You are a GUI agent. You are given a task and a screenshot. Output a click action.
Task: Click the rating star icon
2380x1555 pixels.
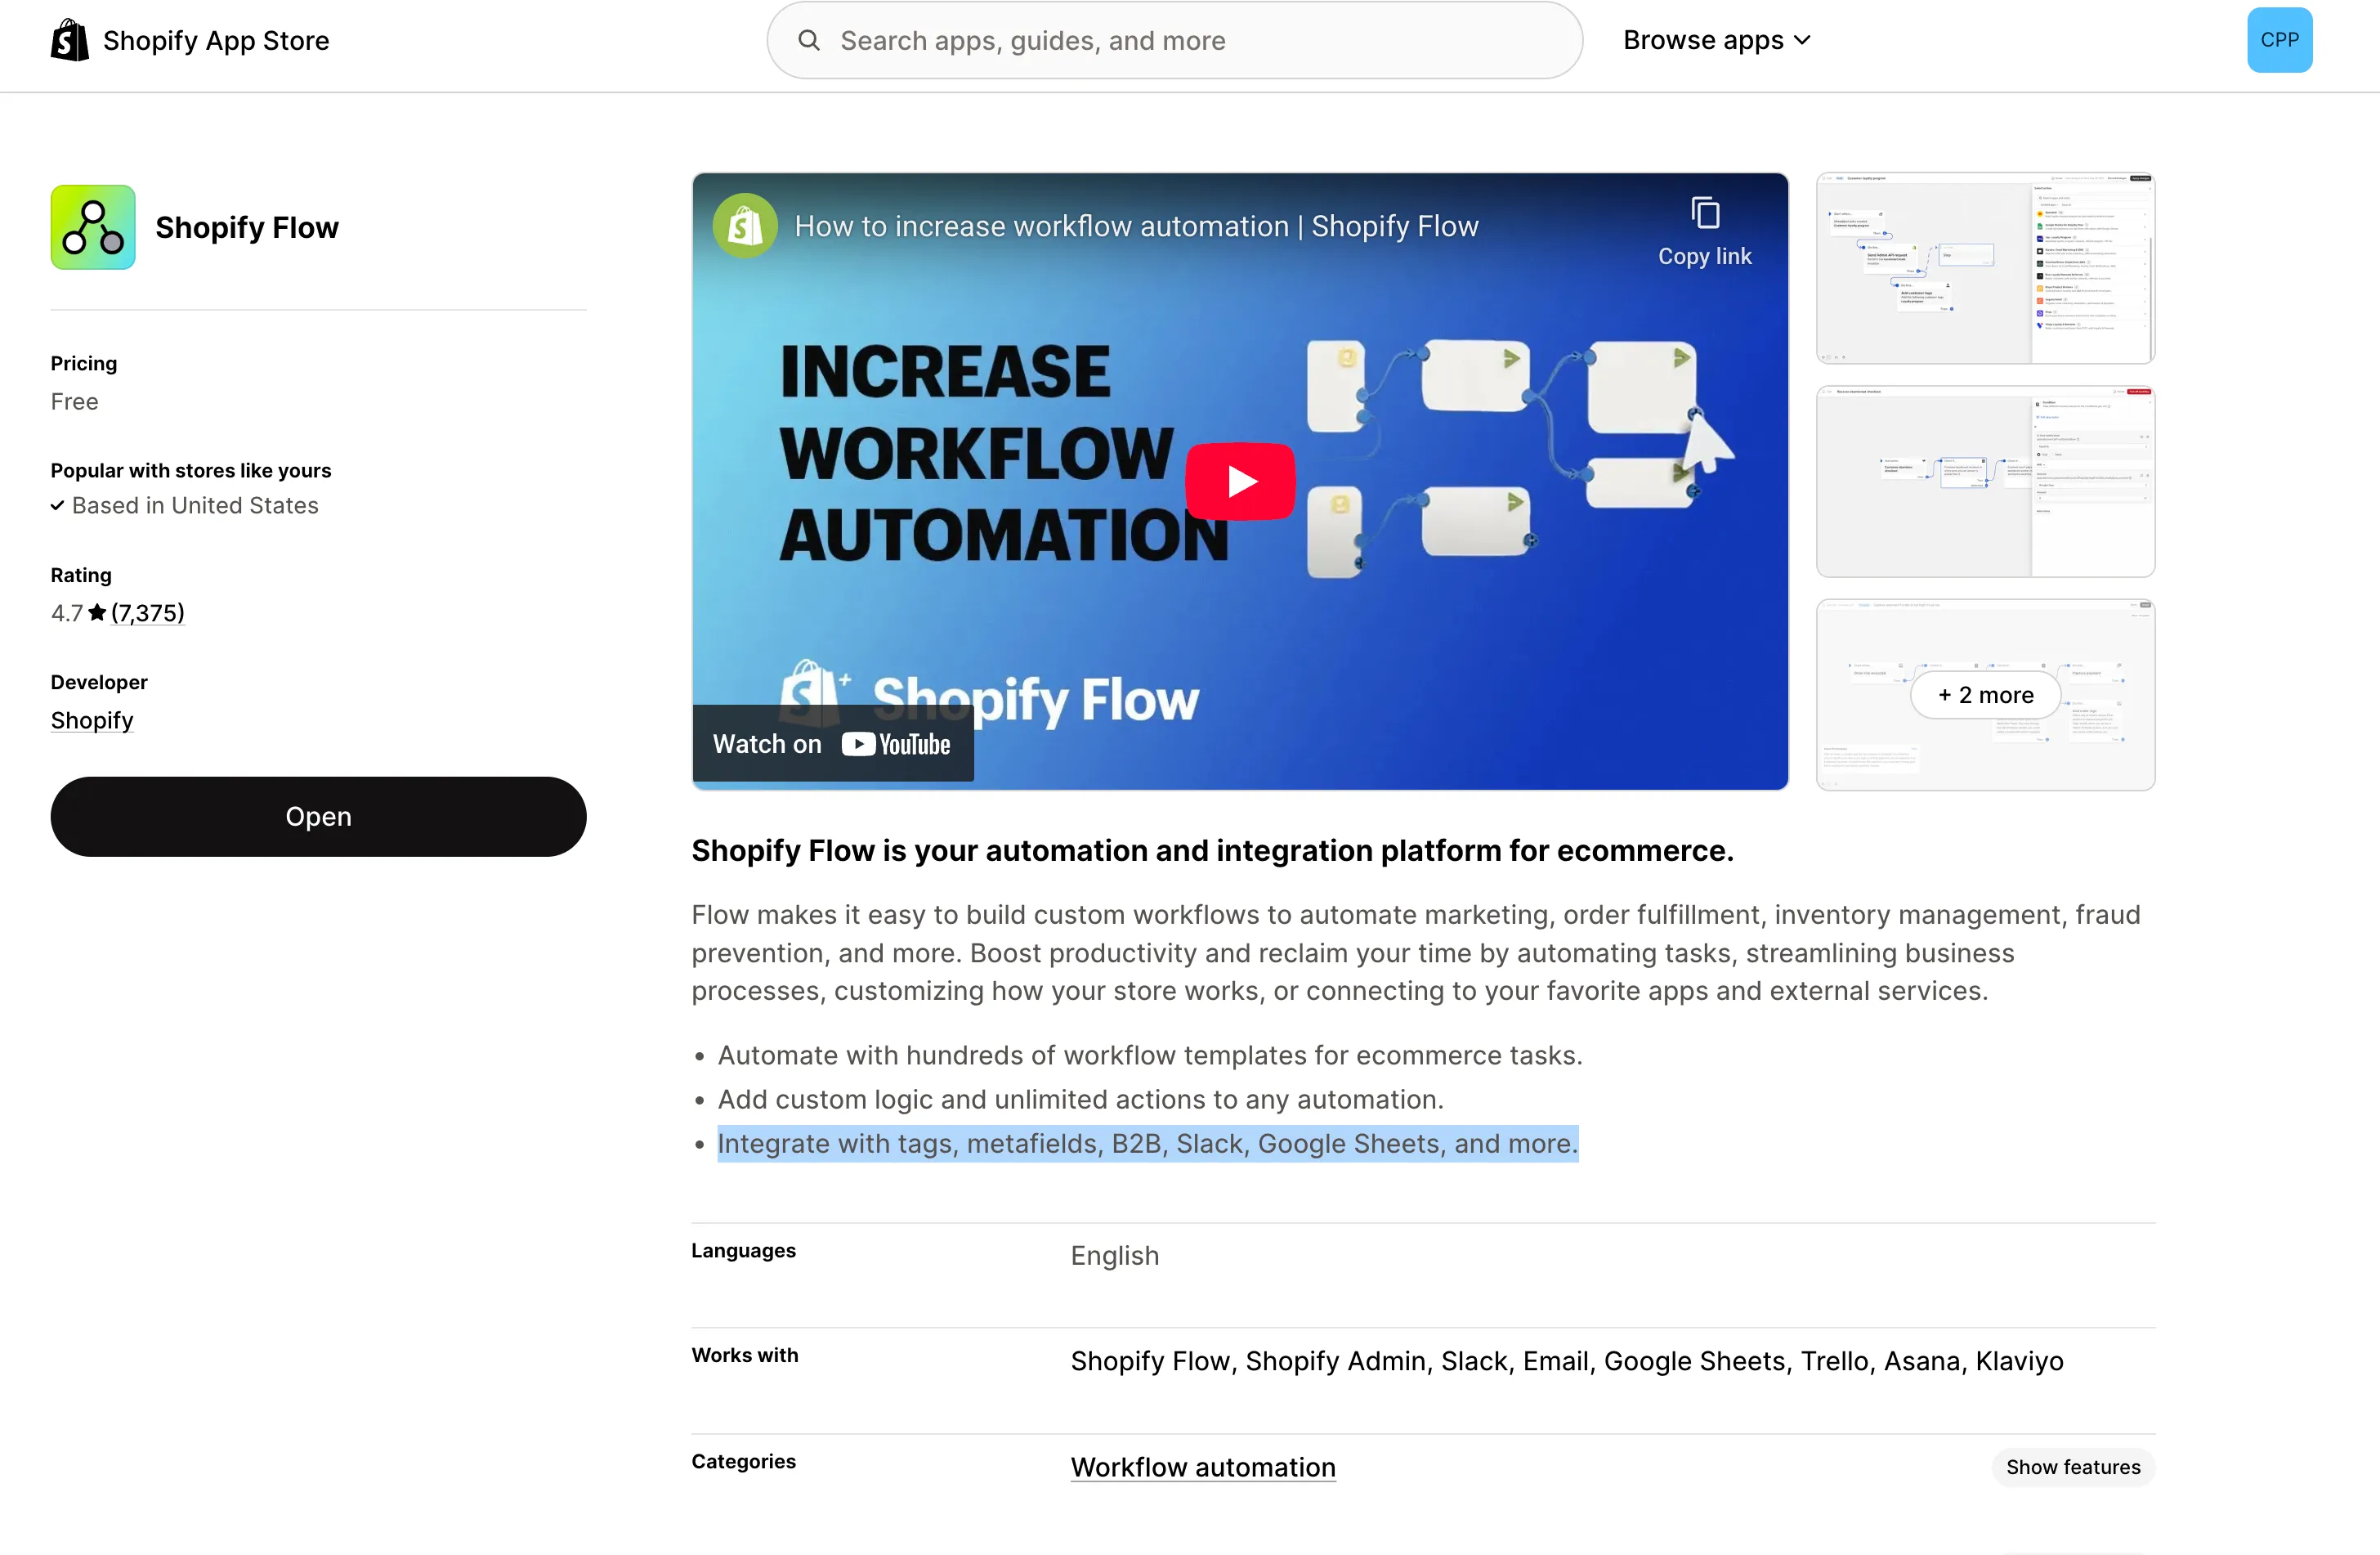pos(97,612)
